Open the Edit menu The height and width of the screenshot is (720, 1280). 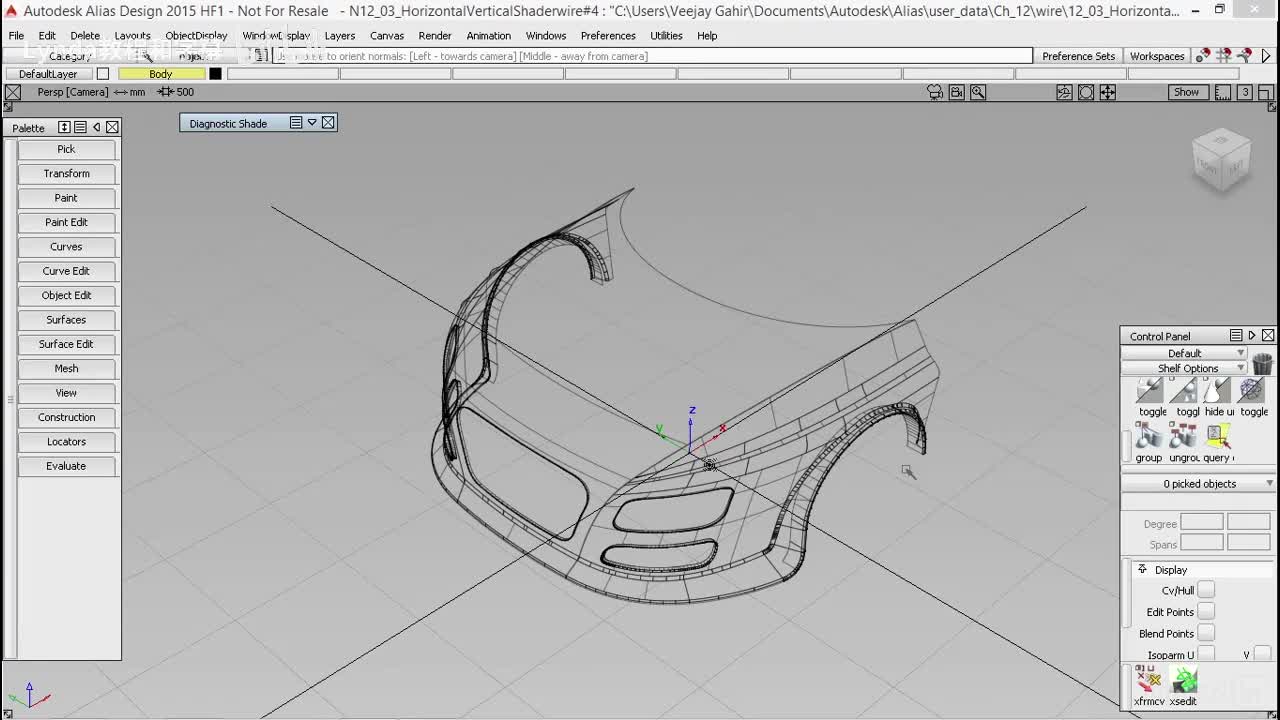(47, 36)
